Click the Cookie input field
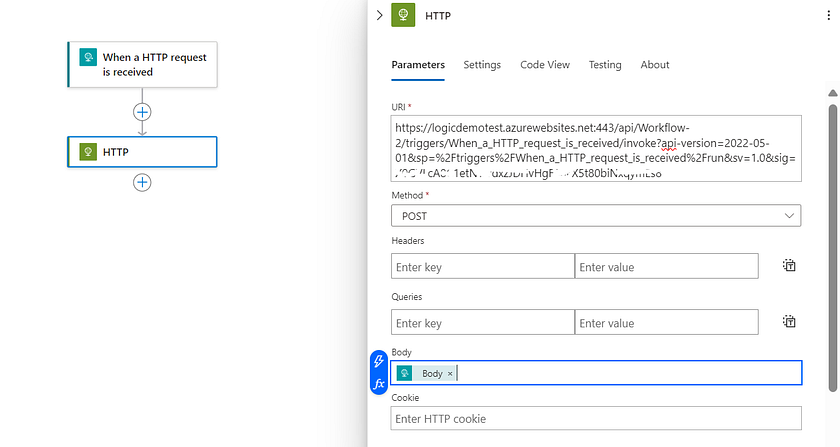The width and height of the screenshot is (840, 447). coord(596,418)
